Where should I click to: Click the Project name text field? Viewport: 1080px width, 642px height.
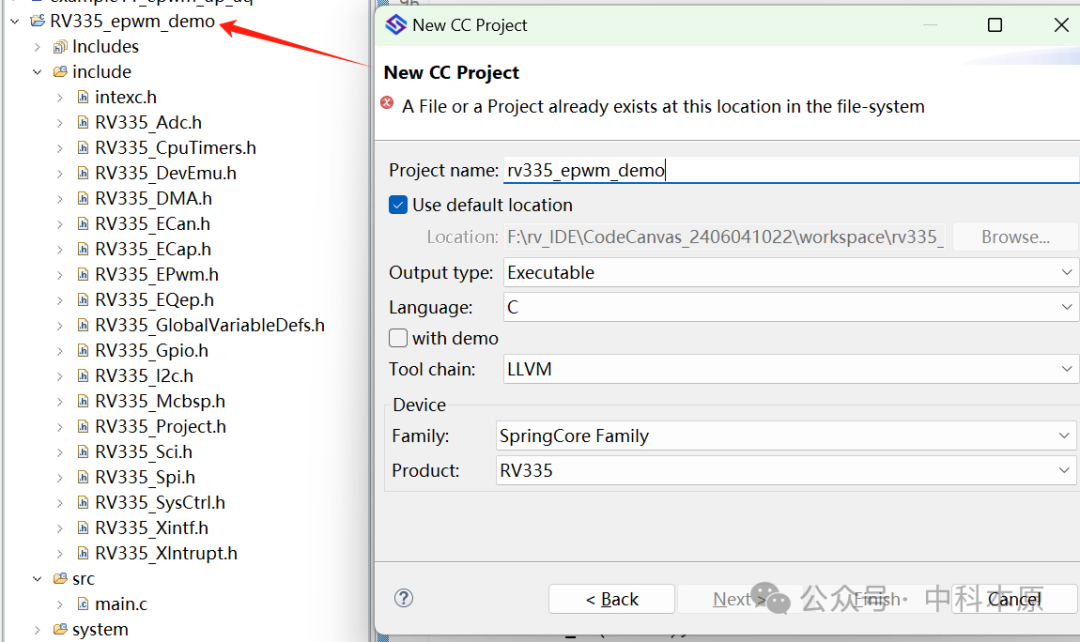pos(789,170)
